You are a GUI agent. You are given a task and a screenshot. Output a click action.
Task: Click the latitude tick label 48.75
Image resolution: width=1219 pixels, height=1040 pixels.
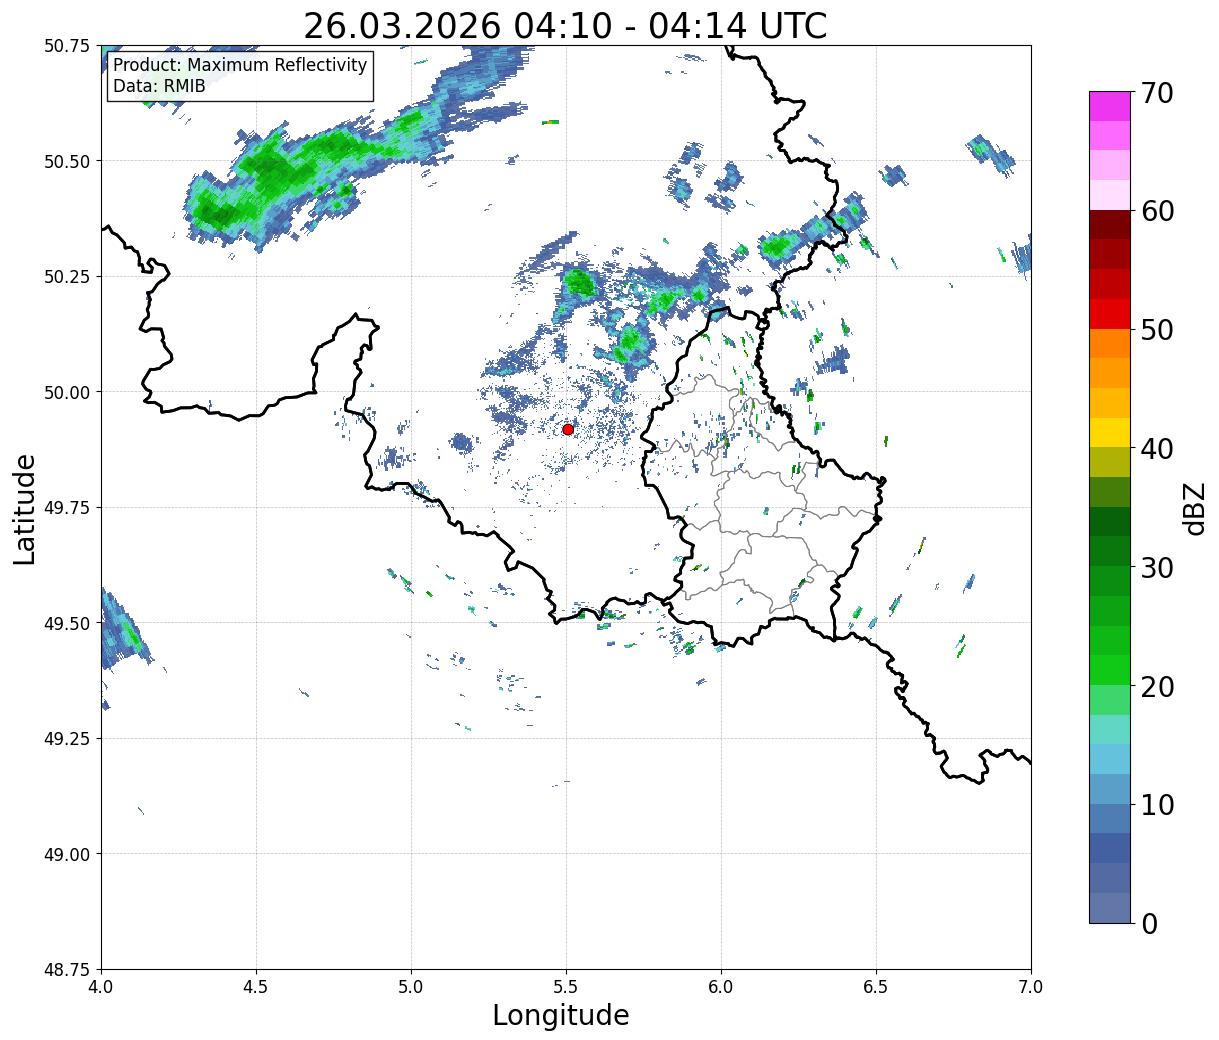pyautogui.click(x=67, y=970)
